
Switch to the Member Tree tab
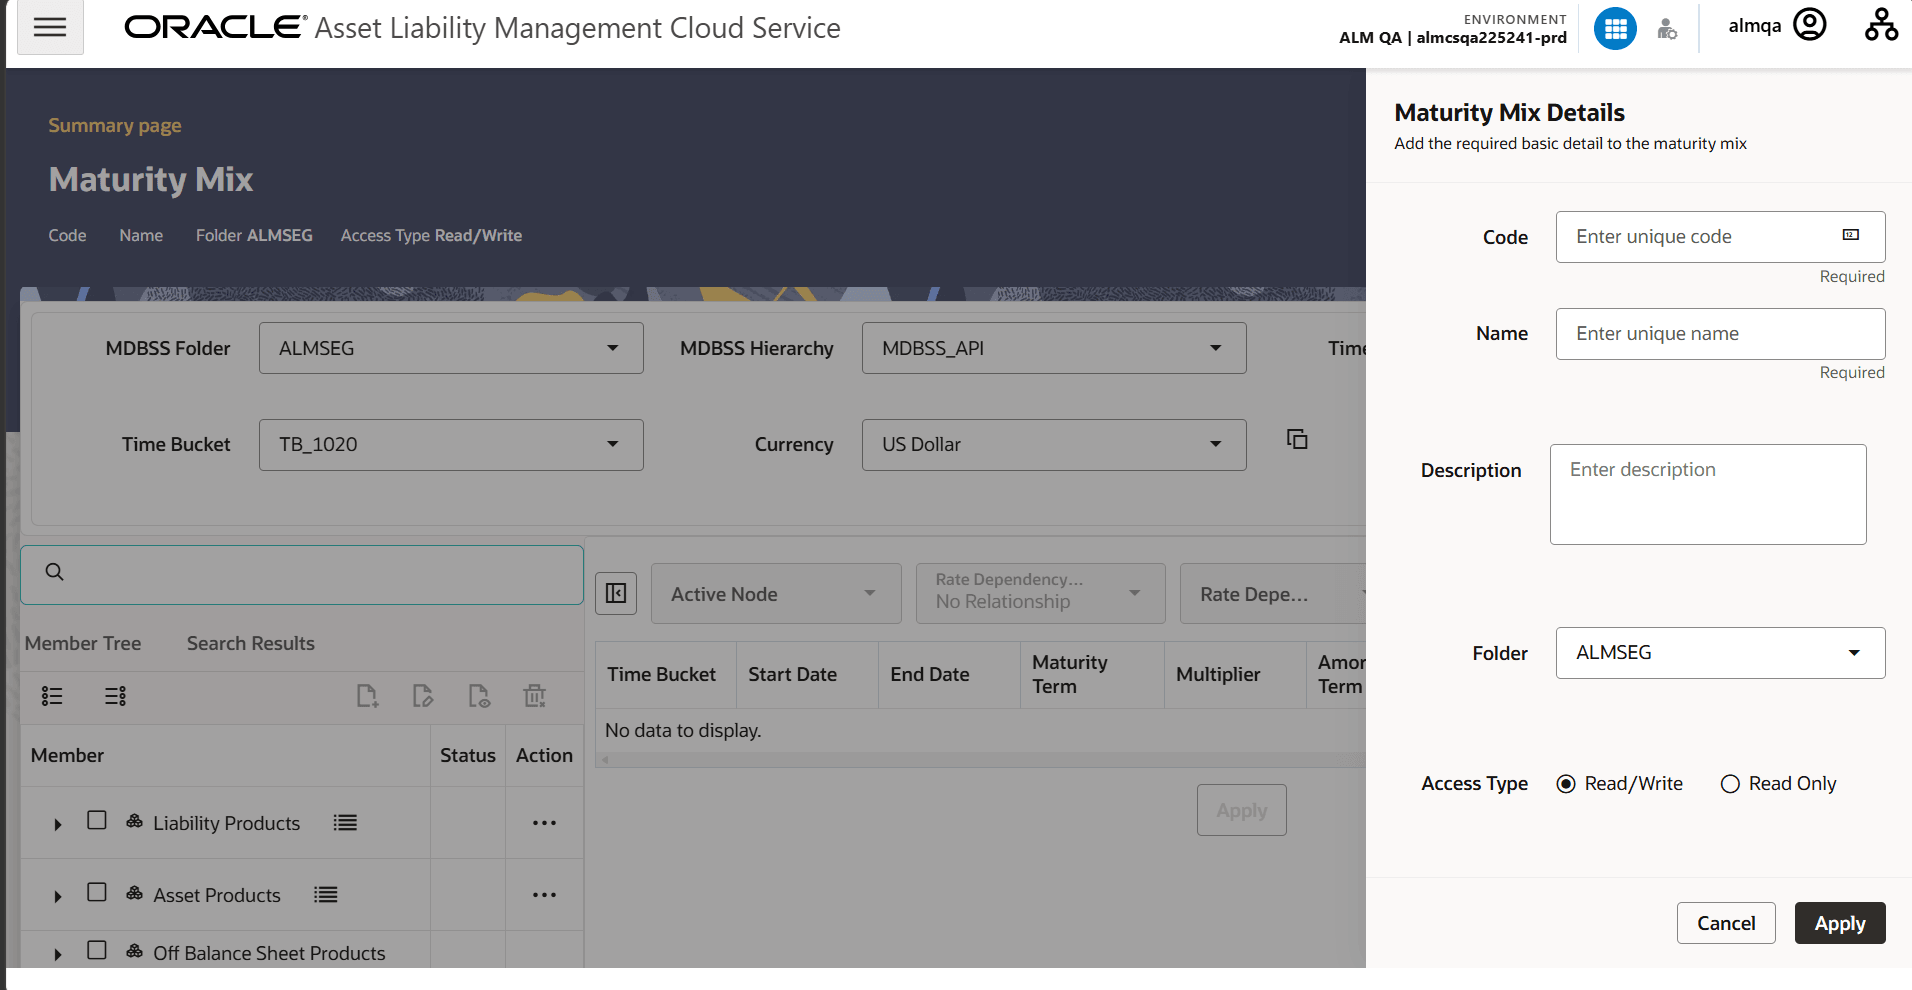click(x=83, y=643)
